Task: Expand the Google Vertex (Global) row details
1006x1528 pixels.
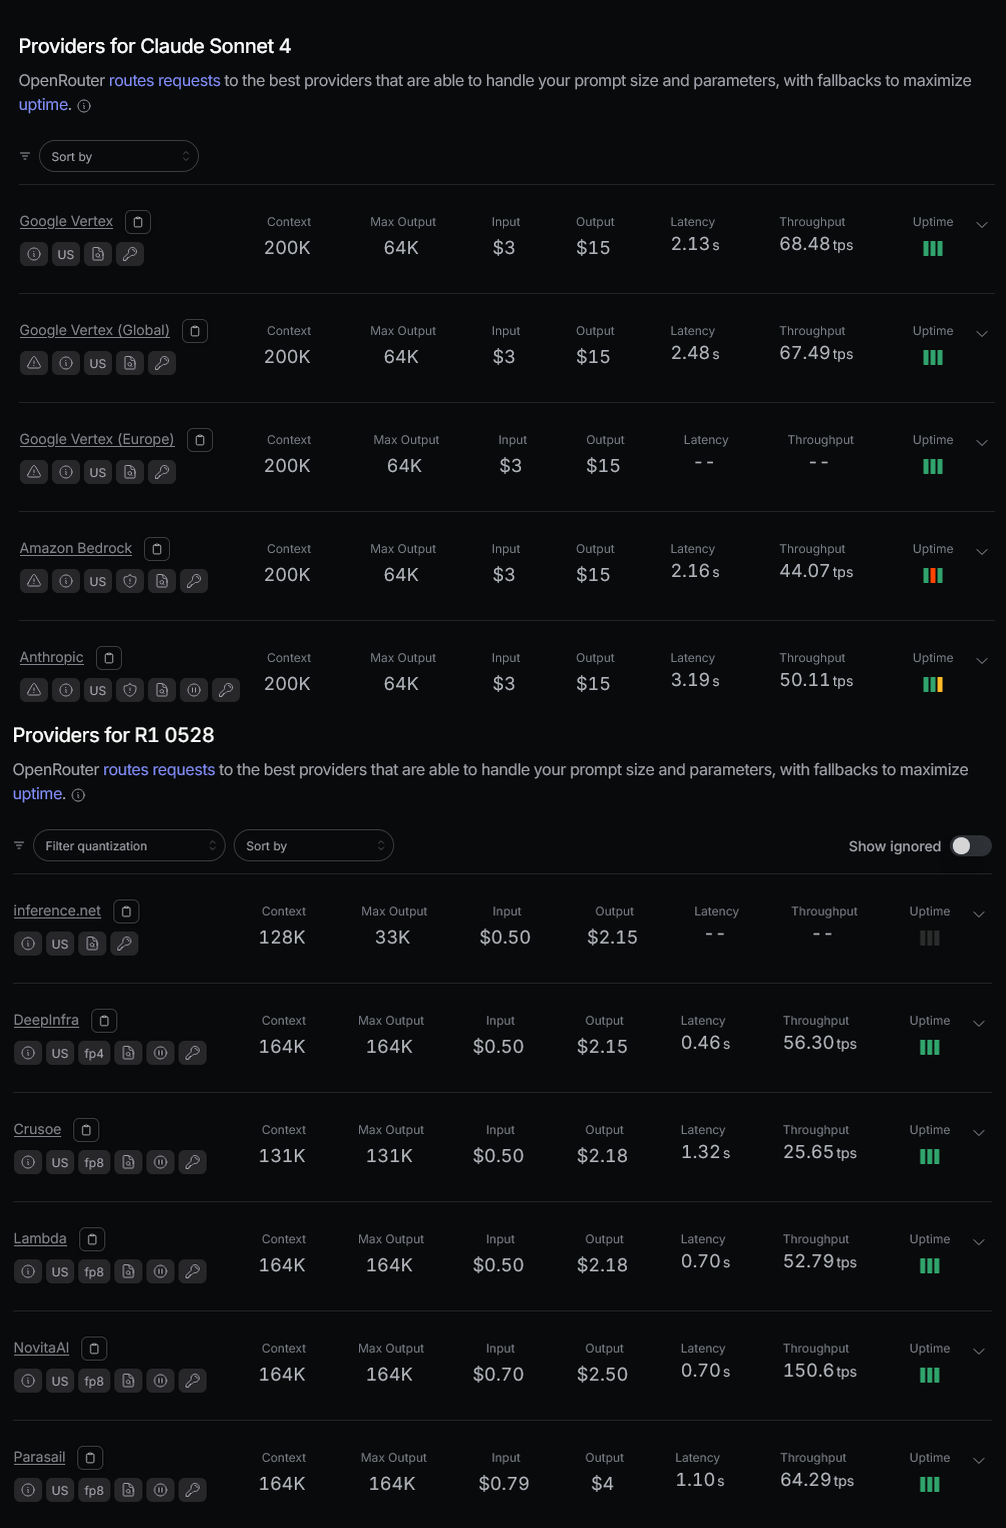Action: [982, 334]
